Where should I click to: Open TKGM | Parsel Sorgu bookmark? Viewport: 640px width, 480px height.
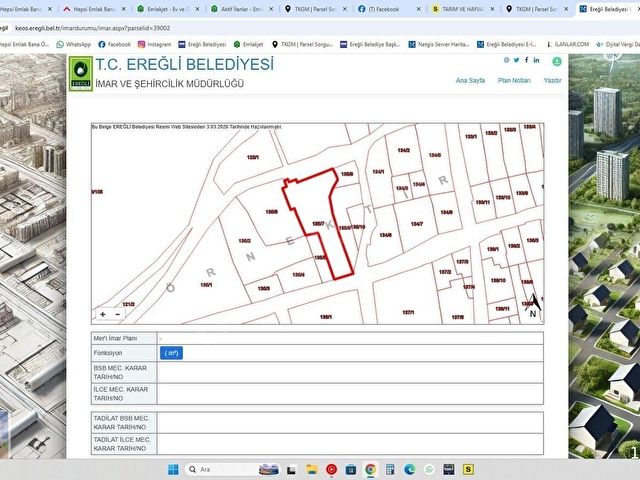pyautogui.click(x=302, y=44)
